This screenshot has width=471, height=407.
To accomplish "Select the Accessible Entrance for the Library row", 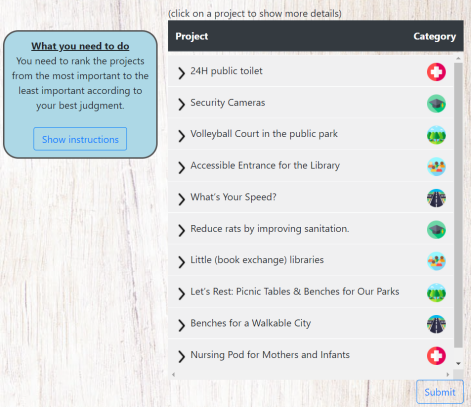I will click(311, 166).
